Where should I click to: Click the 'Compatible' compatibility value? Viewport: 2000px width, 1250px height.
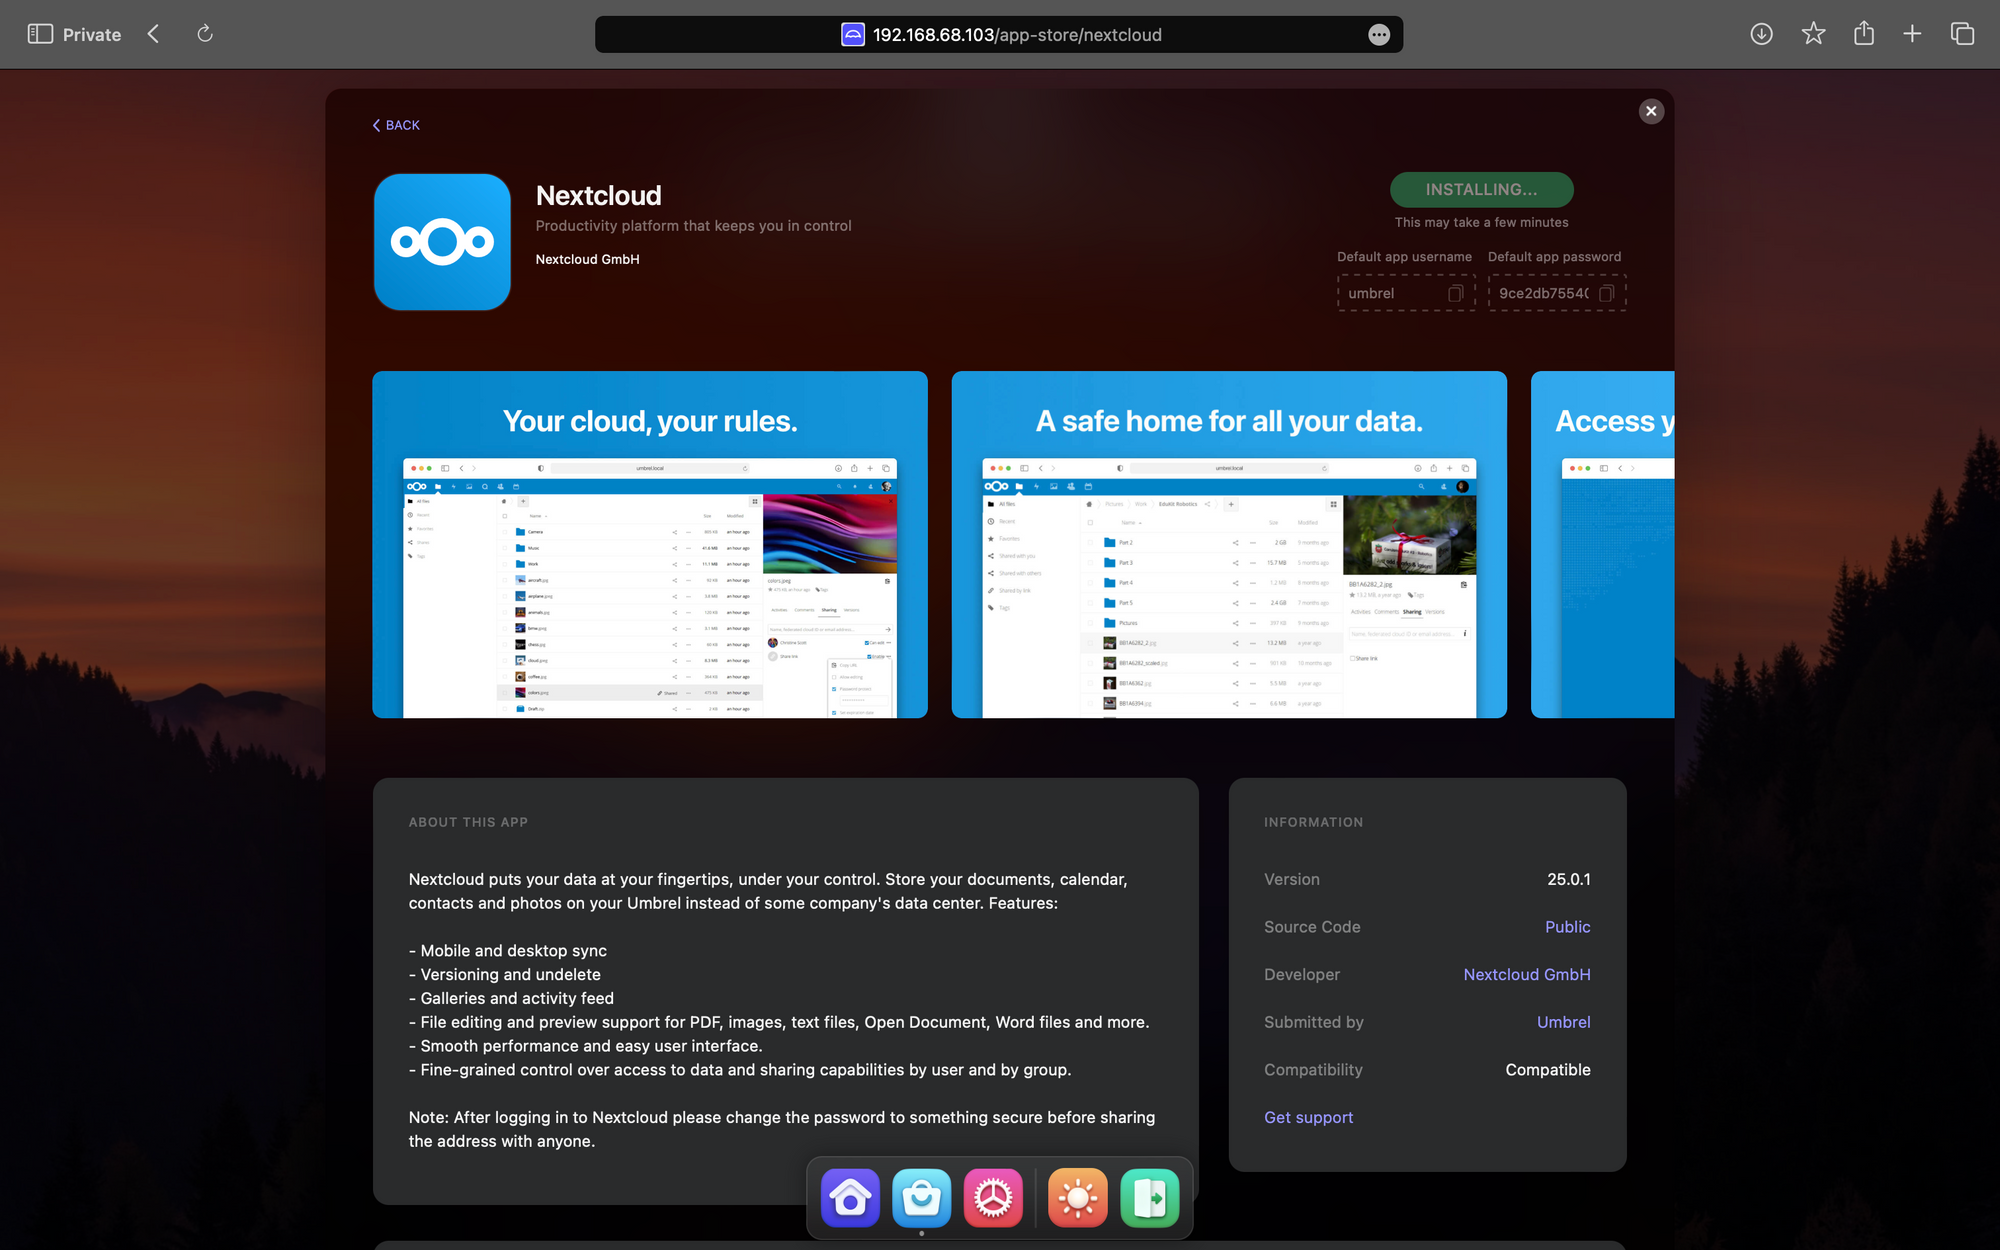pyautogui.click(x=1548, y=1070)
